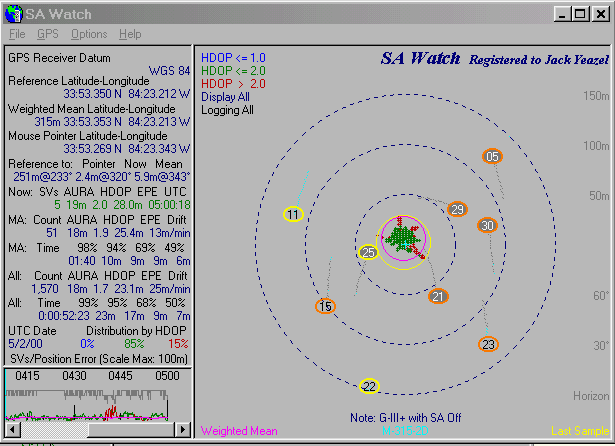
Task: Click satellite 23 marker
Action: [487, 345]
